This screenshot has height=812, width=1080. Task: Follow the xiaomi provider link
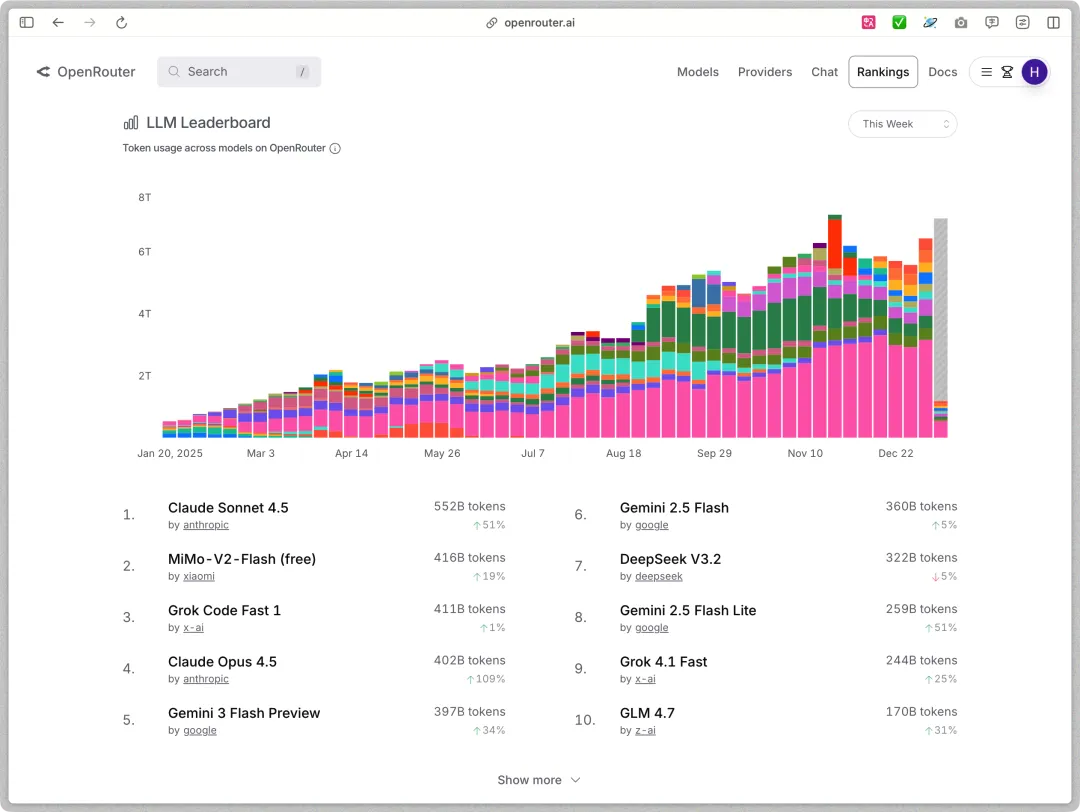[x=198, y=576]
